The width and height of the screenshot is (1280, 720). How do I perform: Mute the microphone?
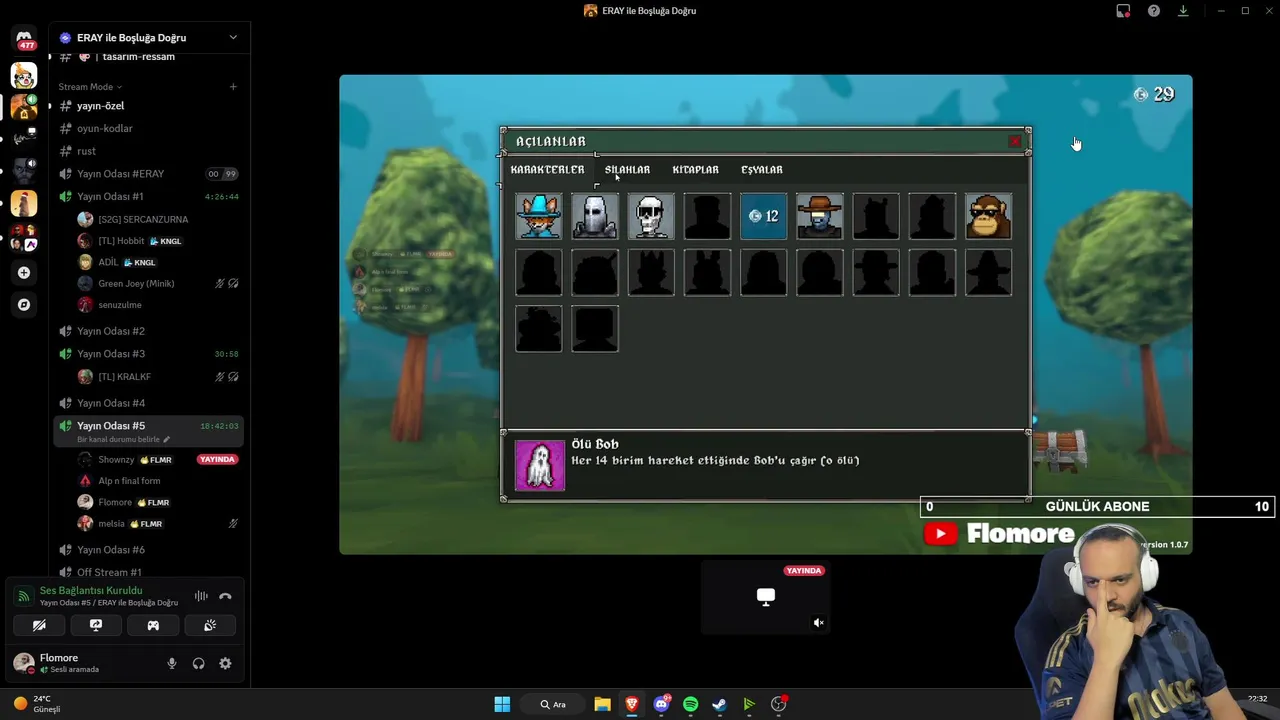(172, 663)
